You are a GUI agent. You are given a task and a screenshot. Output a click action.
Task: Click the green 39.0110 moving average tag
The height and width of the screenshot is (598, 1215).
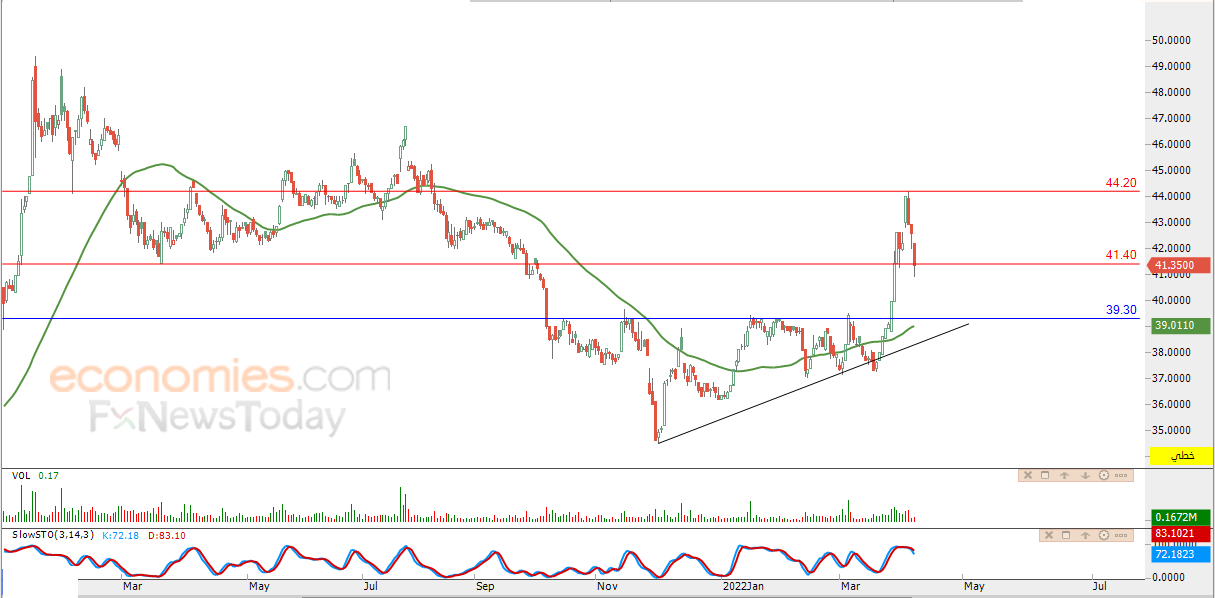click(x=1182, y=325)
